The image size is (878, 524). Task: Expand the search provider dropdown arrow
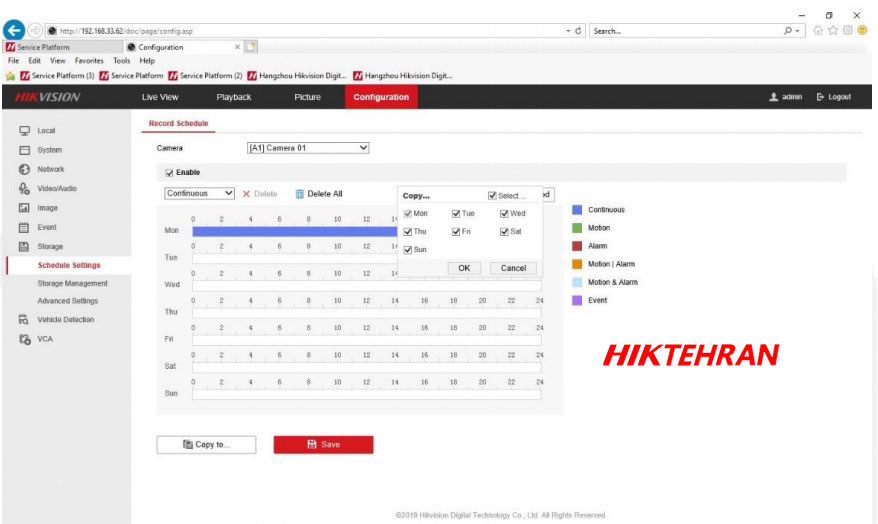[797, 31]
